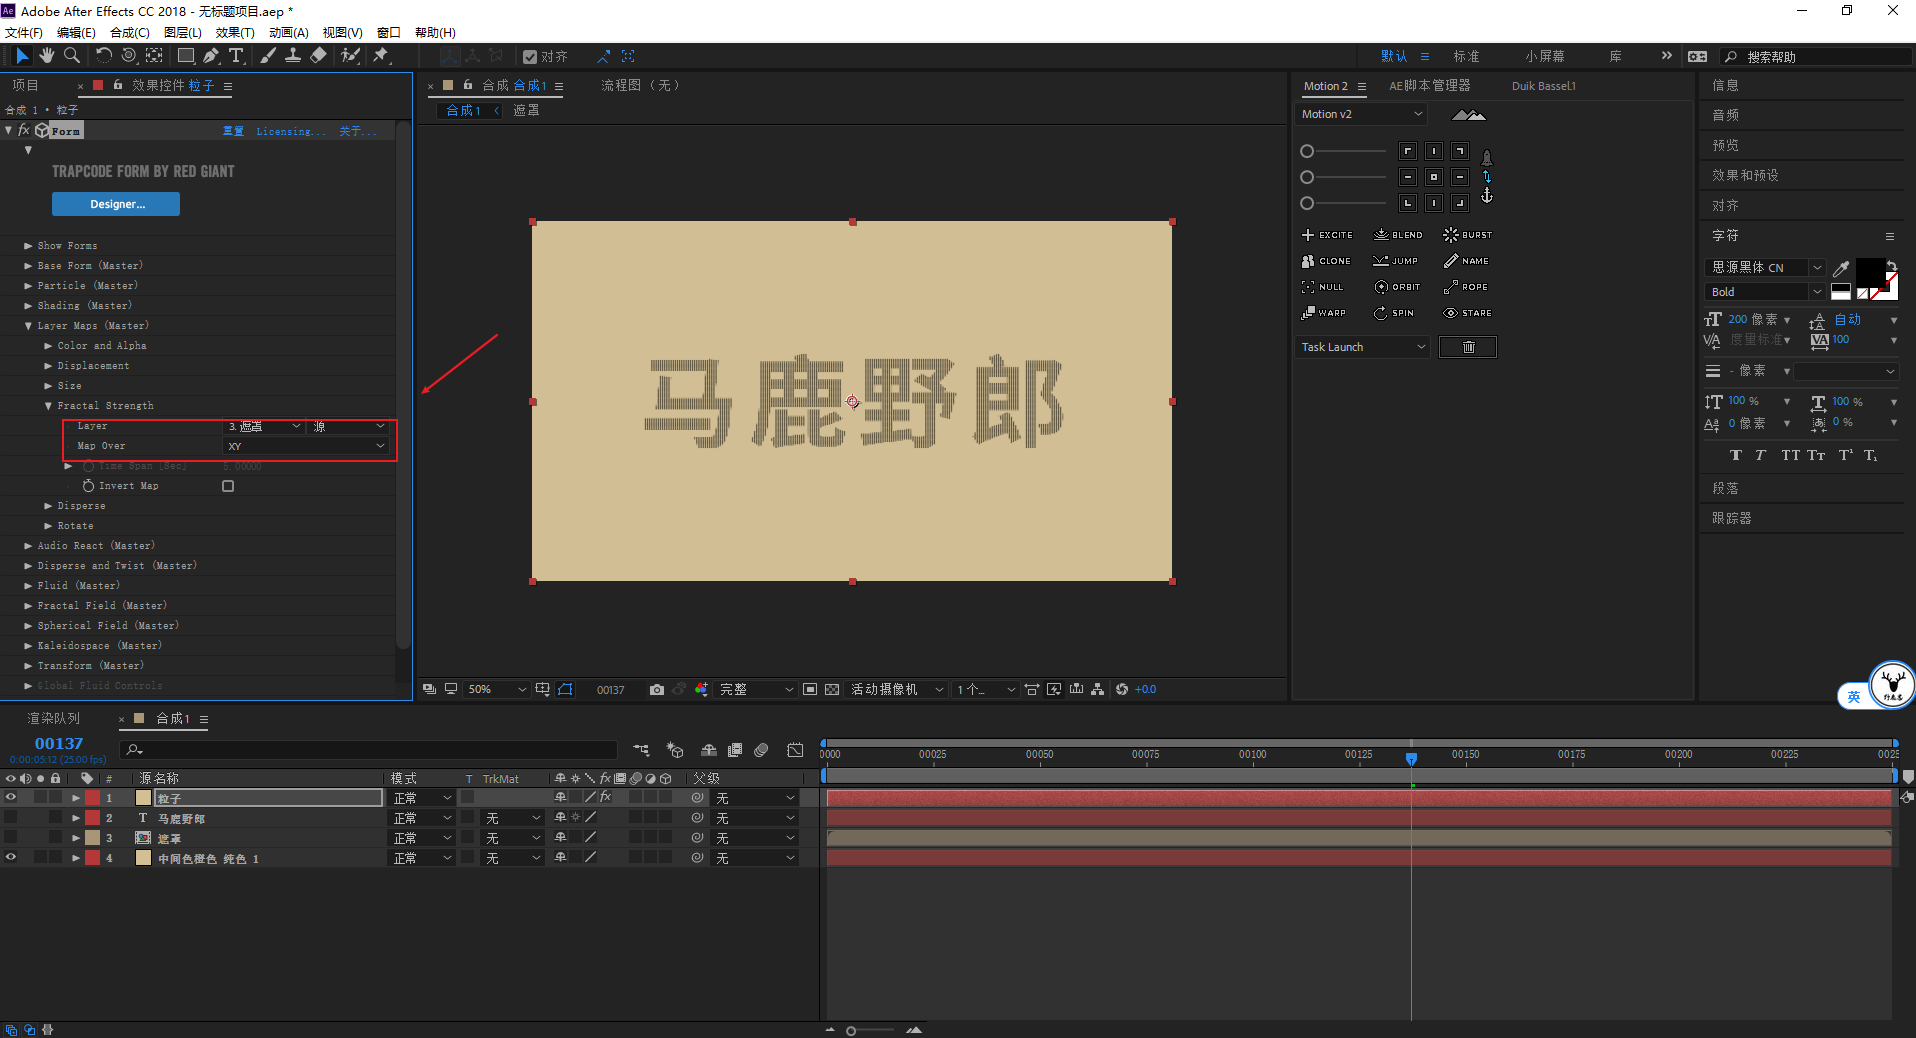This screenshot has height=1038, width=1916.
Task: Take snapshot with the camera icon
Action: click(656, 690)
